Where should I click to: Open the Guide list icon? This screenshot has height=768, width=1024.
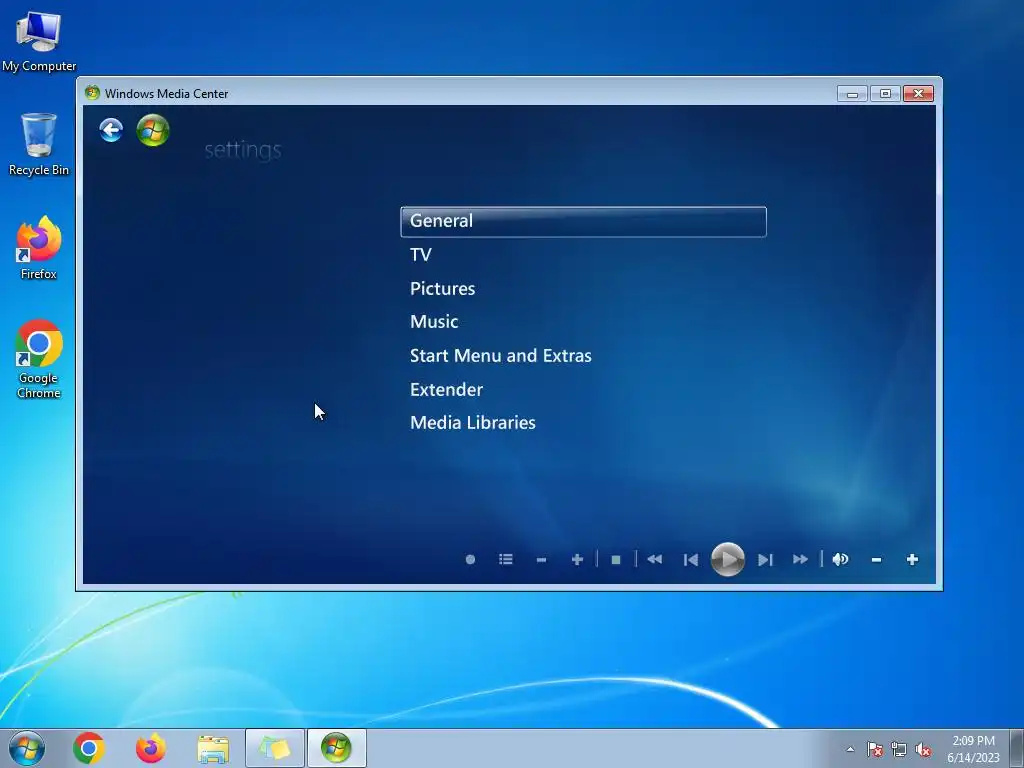[x=505, y=560]
